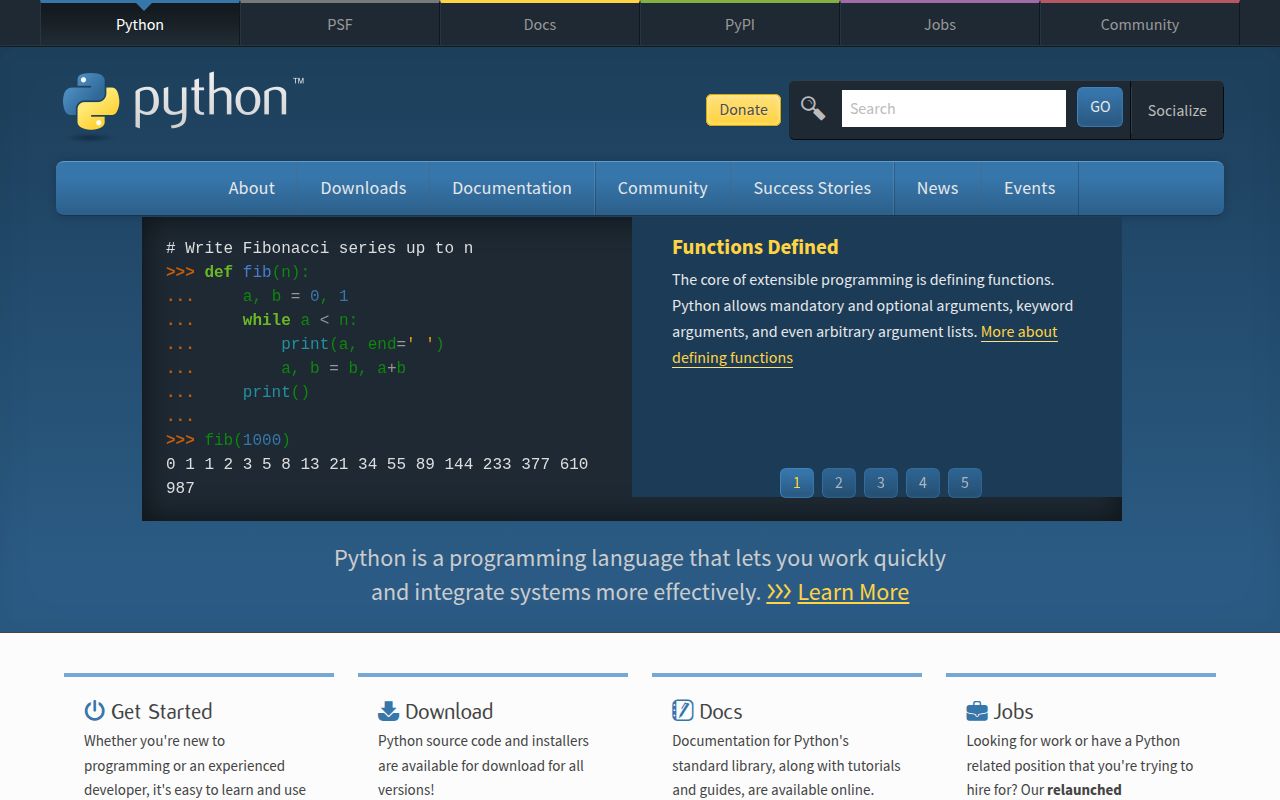
Task: Open the Python tab in top bar
Action: [140, 24]
